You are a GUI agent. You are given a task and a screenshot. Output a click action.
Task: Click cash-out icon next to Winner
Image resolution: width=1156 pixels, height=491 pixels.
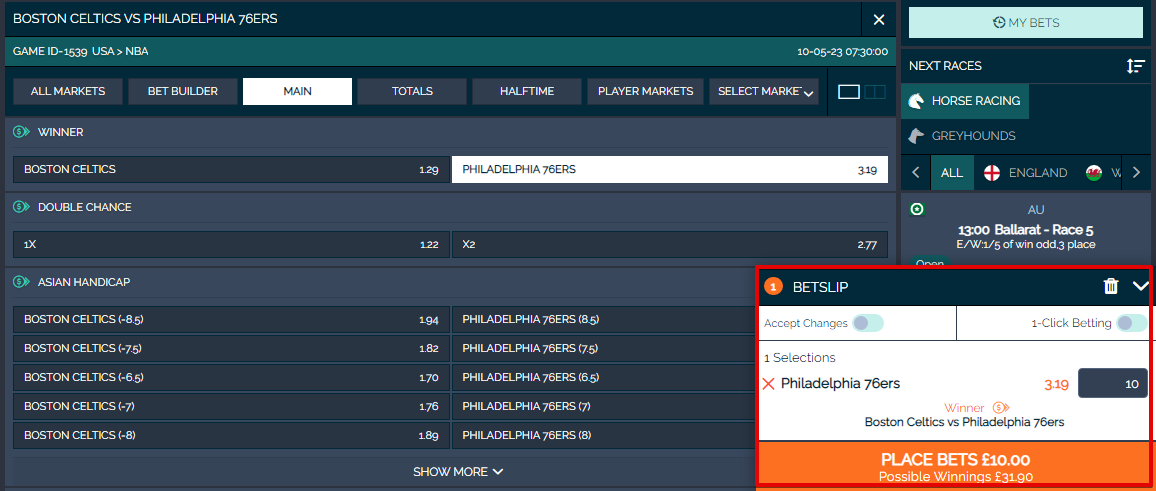(x=21, y=133)
